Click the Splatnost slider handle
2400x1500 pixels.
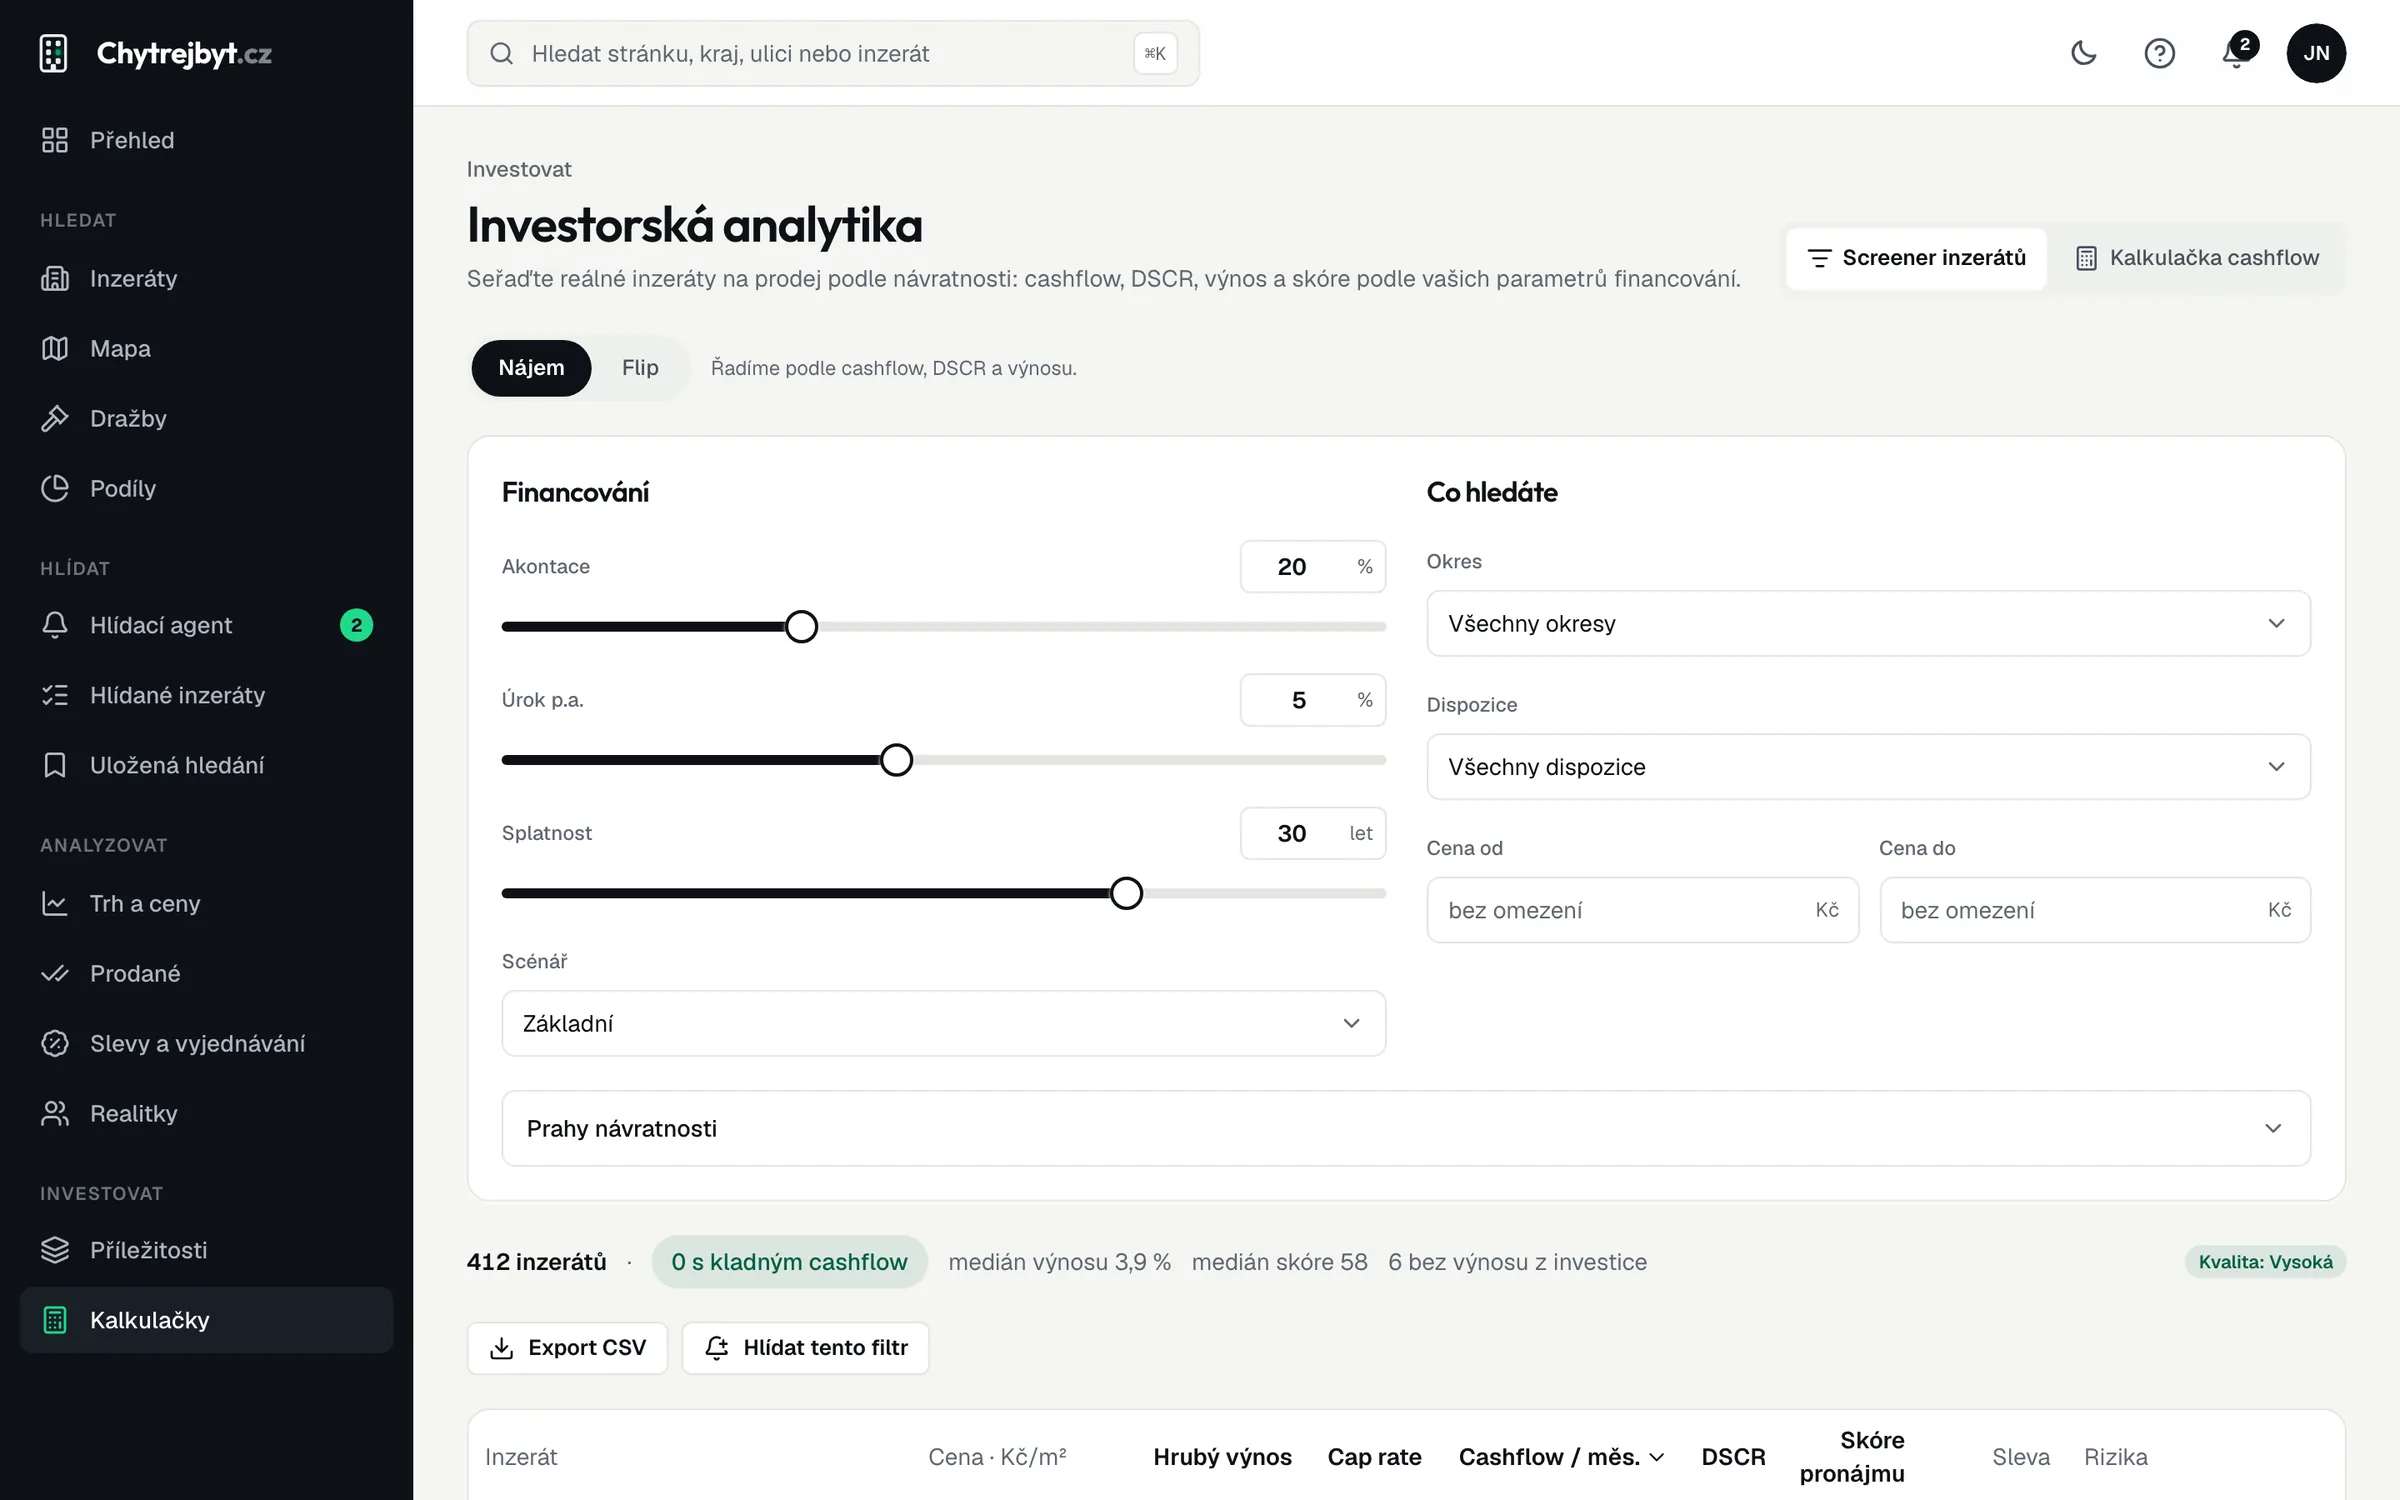click(1126, 893)
